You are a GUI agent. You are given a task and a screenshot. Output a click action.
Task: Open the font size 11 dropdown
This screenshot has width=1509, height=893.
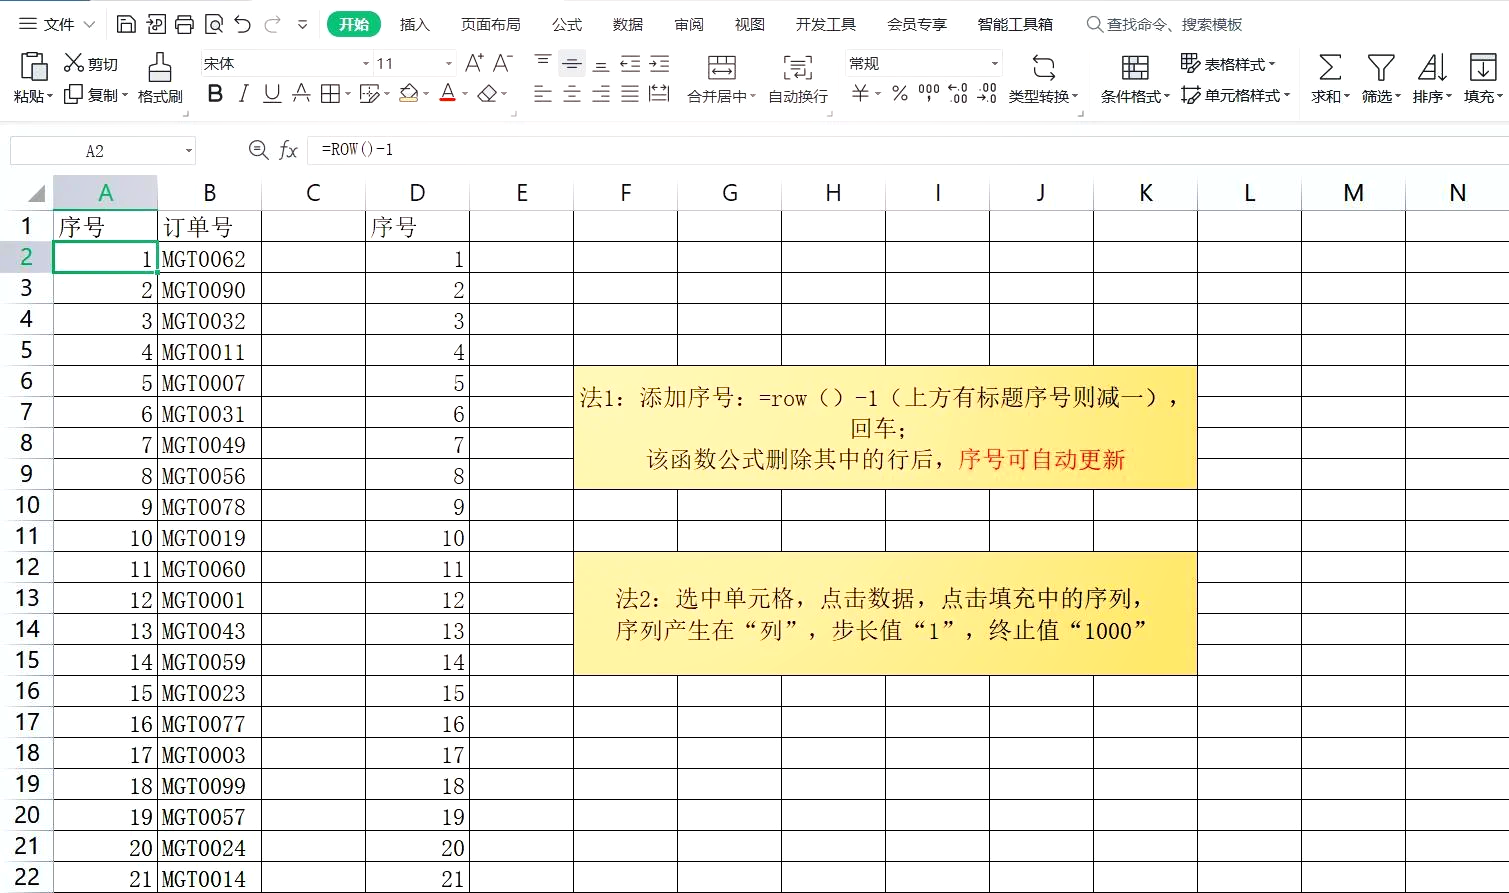448,64
